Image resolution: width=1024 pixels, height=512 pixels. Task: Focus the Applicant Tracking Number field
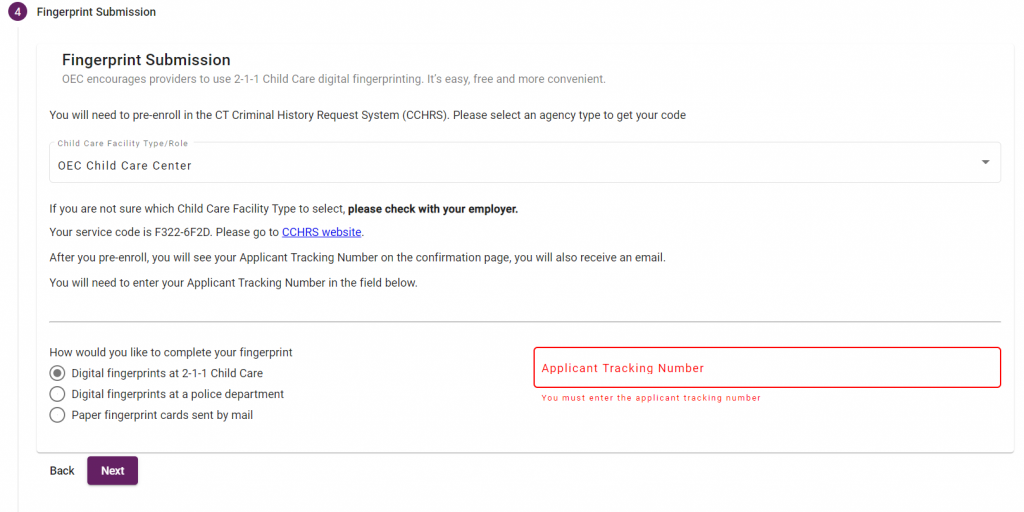pyautogui.click(x=767, y=368)
